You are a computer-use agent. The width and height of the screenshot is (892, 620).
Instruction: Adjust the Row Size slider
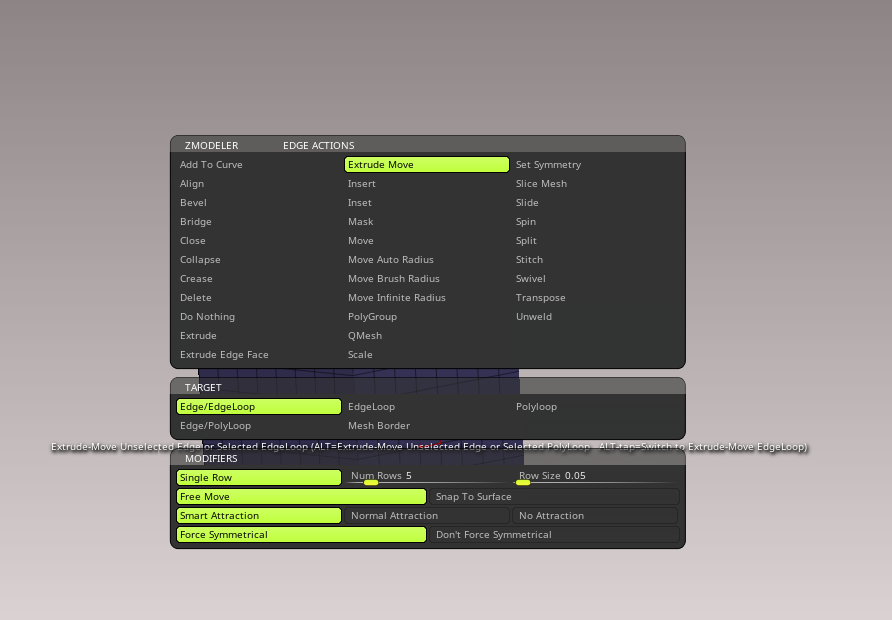click(x=594, y=478)
